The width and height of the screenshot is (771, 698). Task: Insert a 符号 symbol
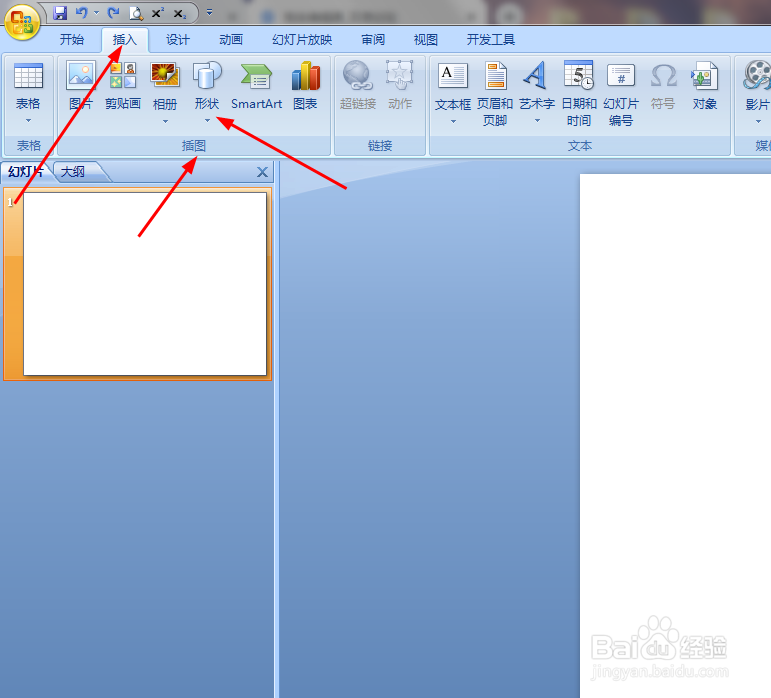663,86
